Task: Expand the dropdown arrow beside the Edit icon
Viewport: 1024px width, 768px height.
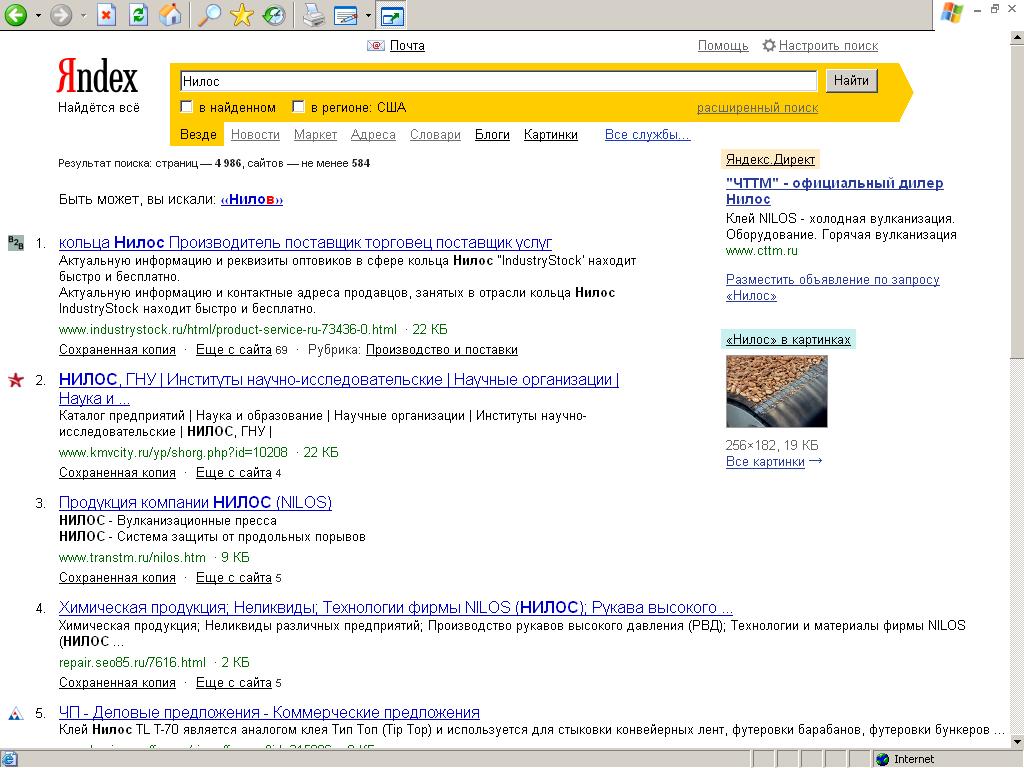Action: pos(368,15)
